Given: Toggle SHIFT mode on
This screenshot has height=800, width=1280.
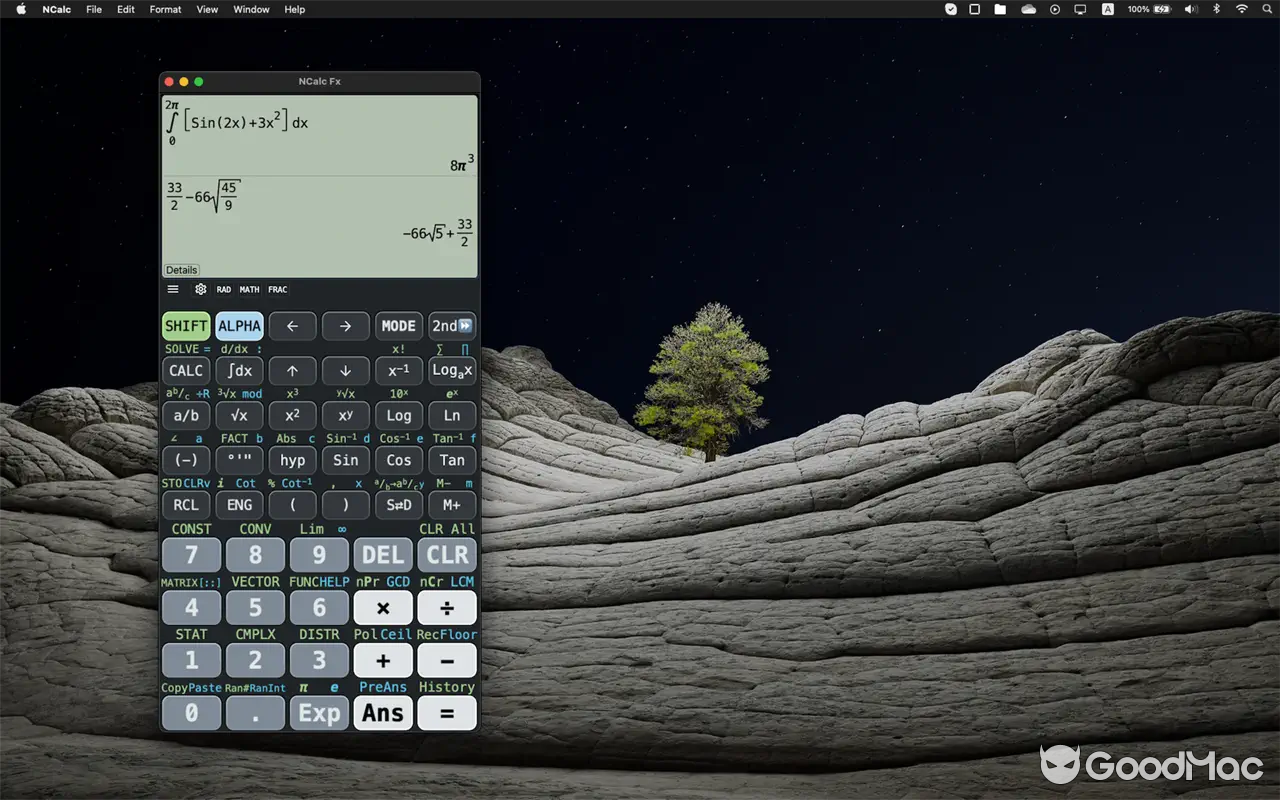Looking at the screenshot, I should (185, 325).
